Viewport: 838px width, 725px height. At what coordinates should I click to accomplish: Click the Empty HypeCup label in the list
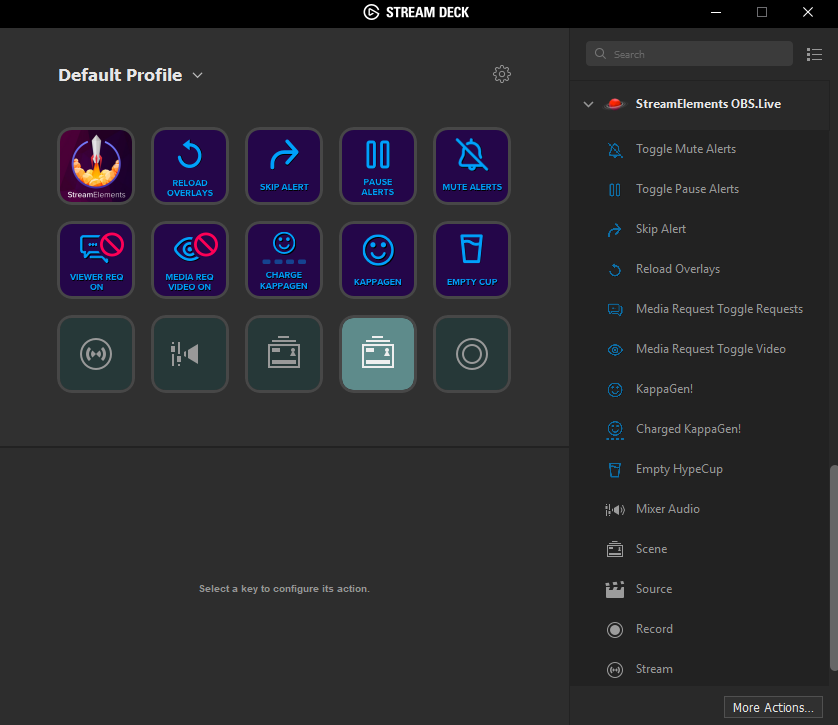coord(679,469)
